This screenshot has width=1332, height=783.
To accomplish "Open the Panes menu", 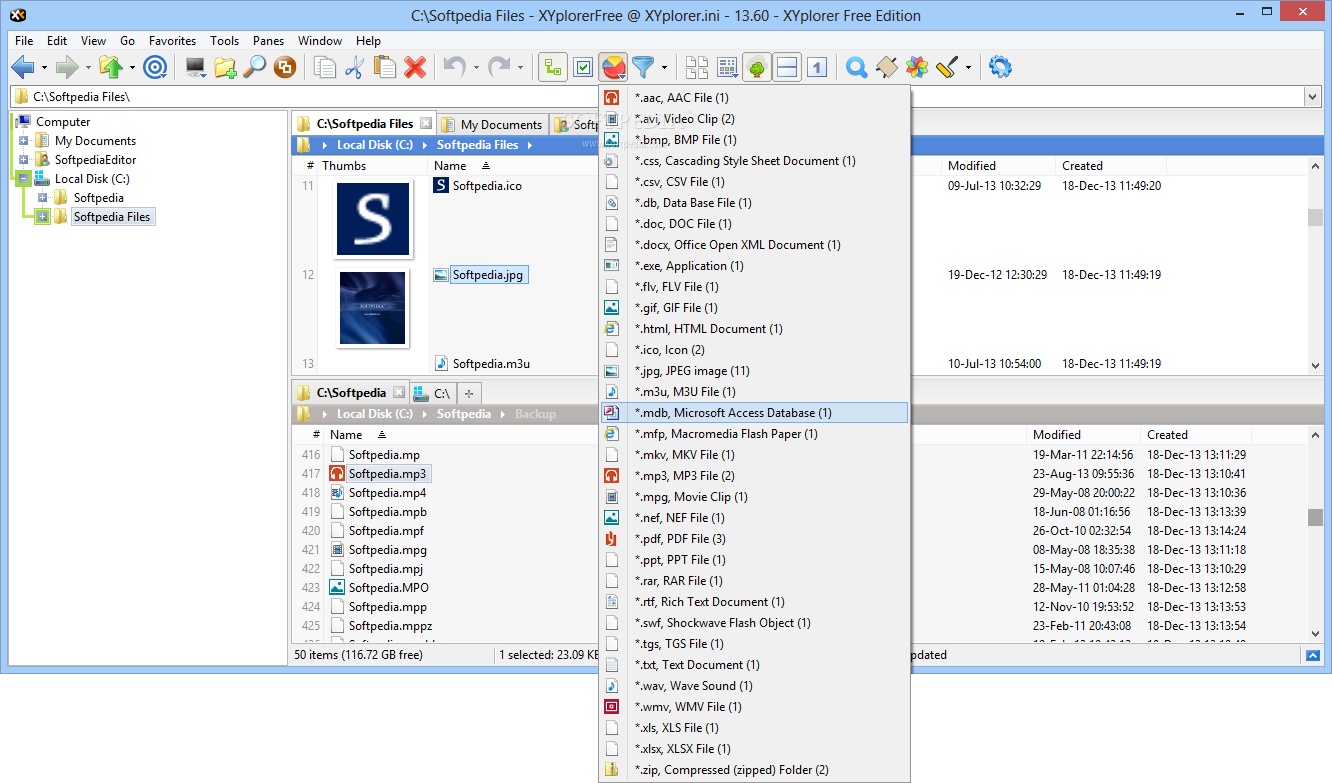I will coord(268,41).
